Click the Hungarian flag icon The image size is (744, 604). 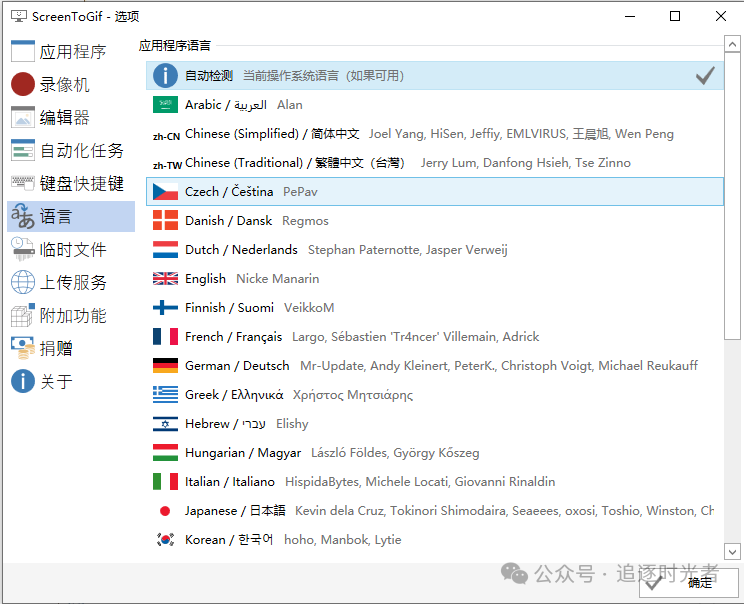(165, 452)
